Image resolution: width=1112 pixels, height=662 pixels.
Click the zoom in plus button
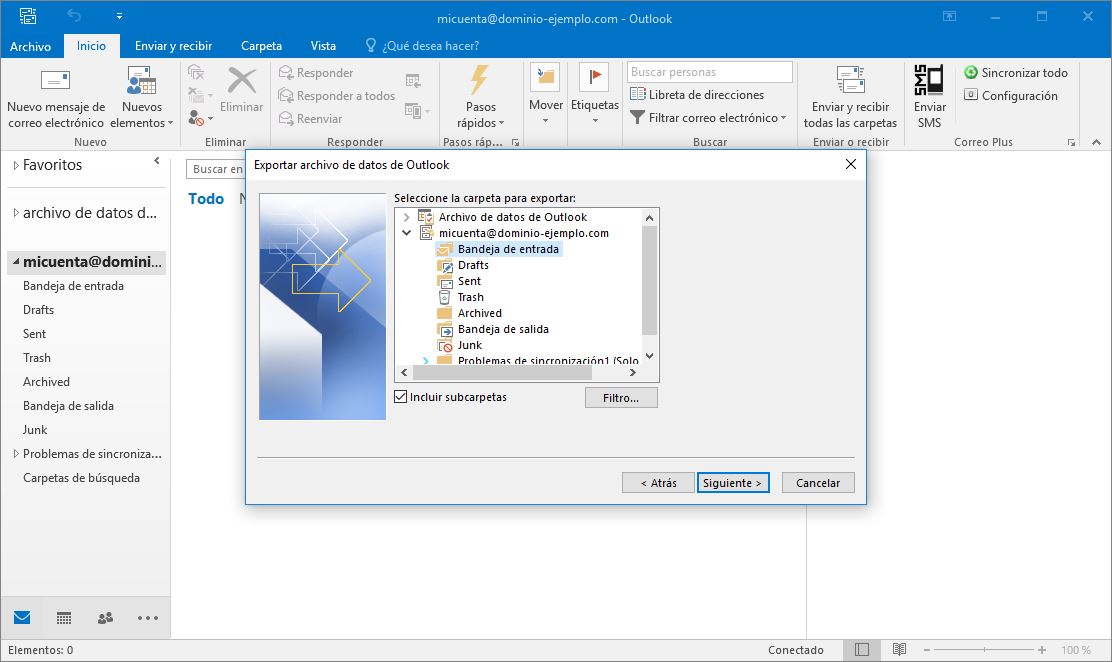click(1042, 649)
